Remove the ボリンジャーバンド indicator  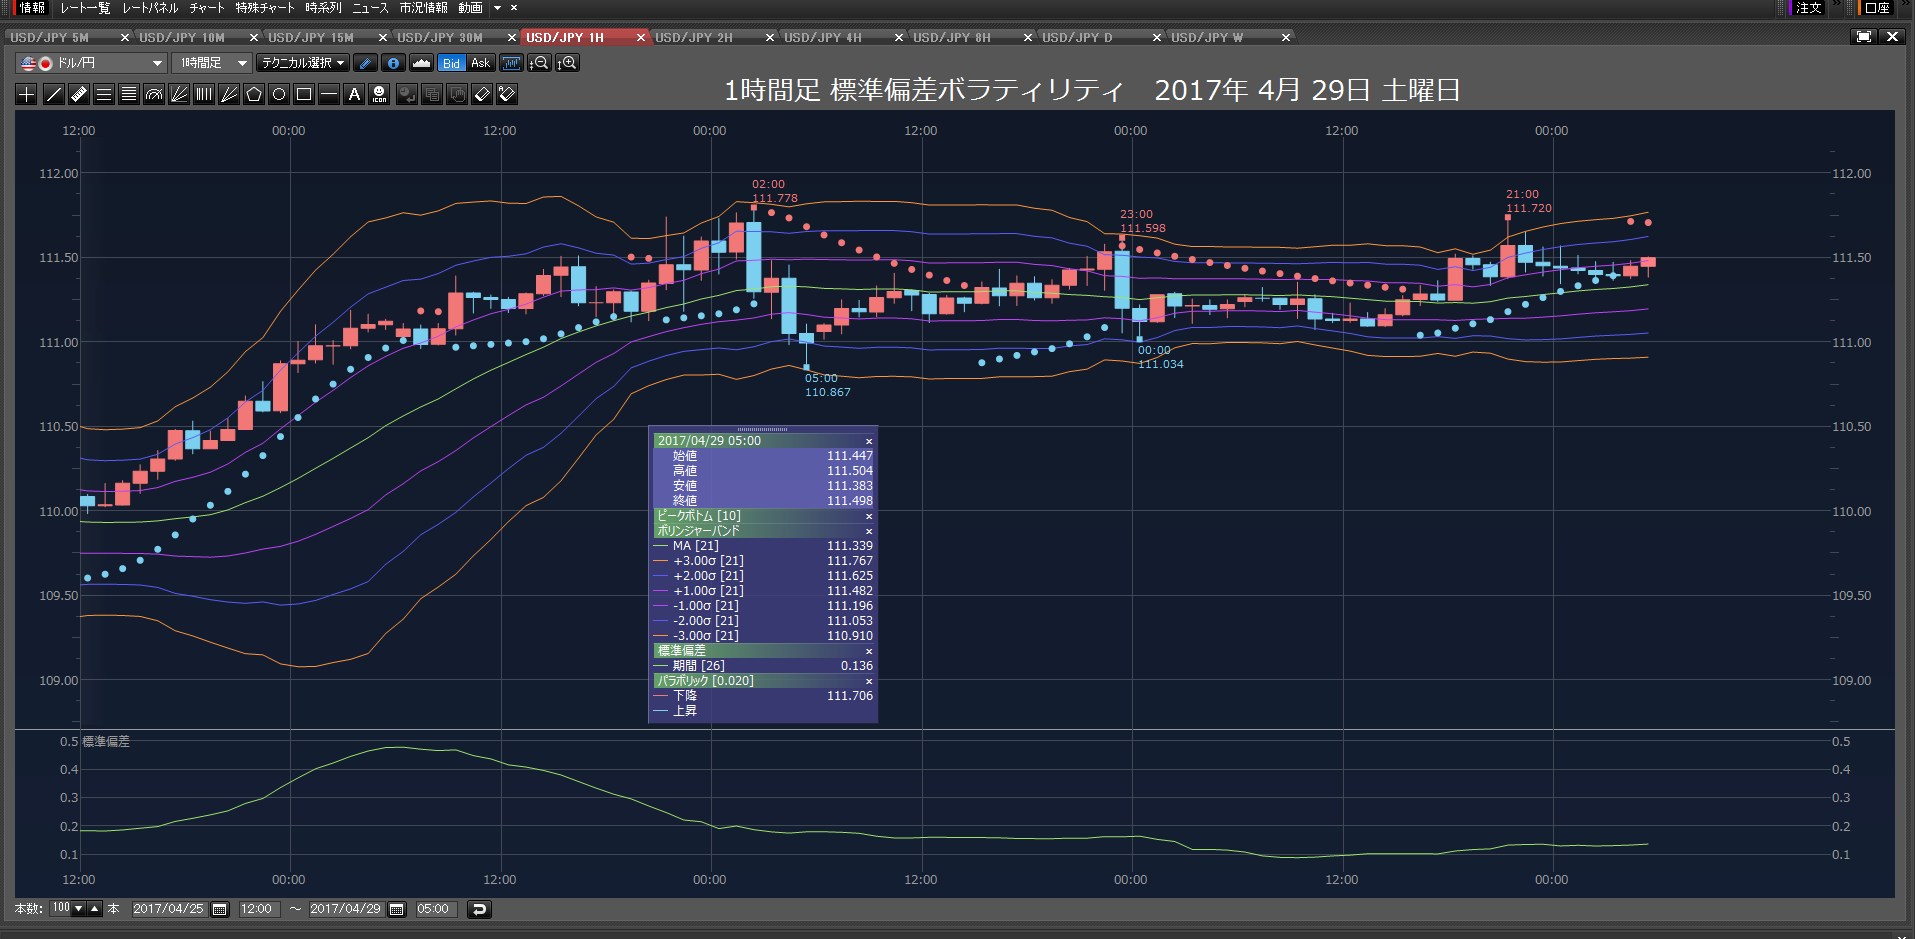869,531
